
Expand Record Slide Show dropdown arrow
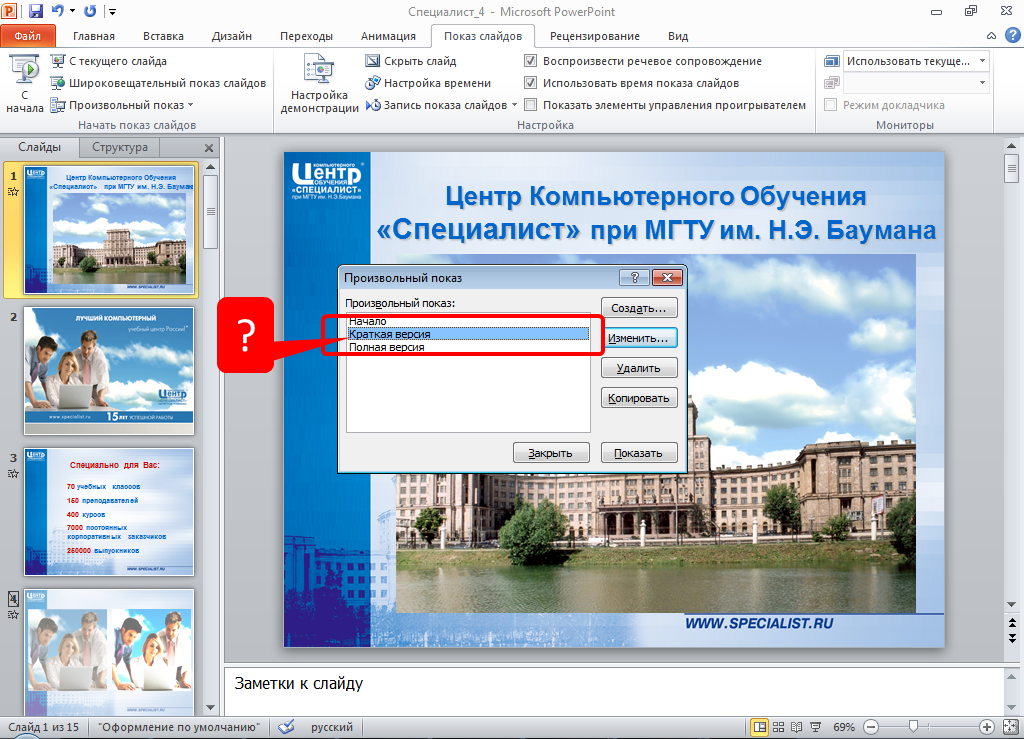(515, 105)
